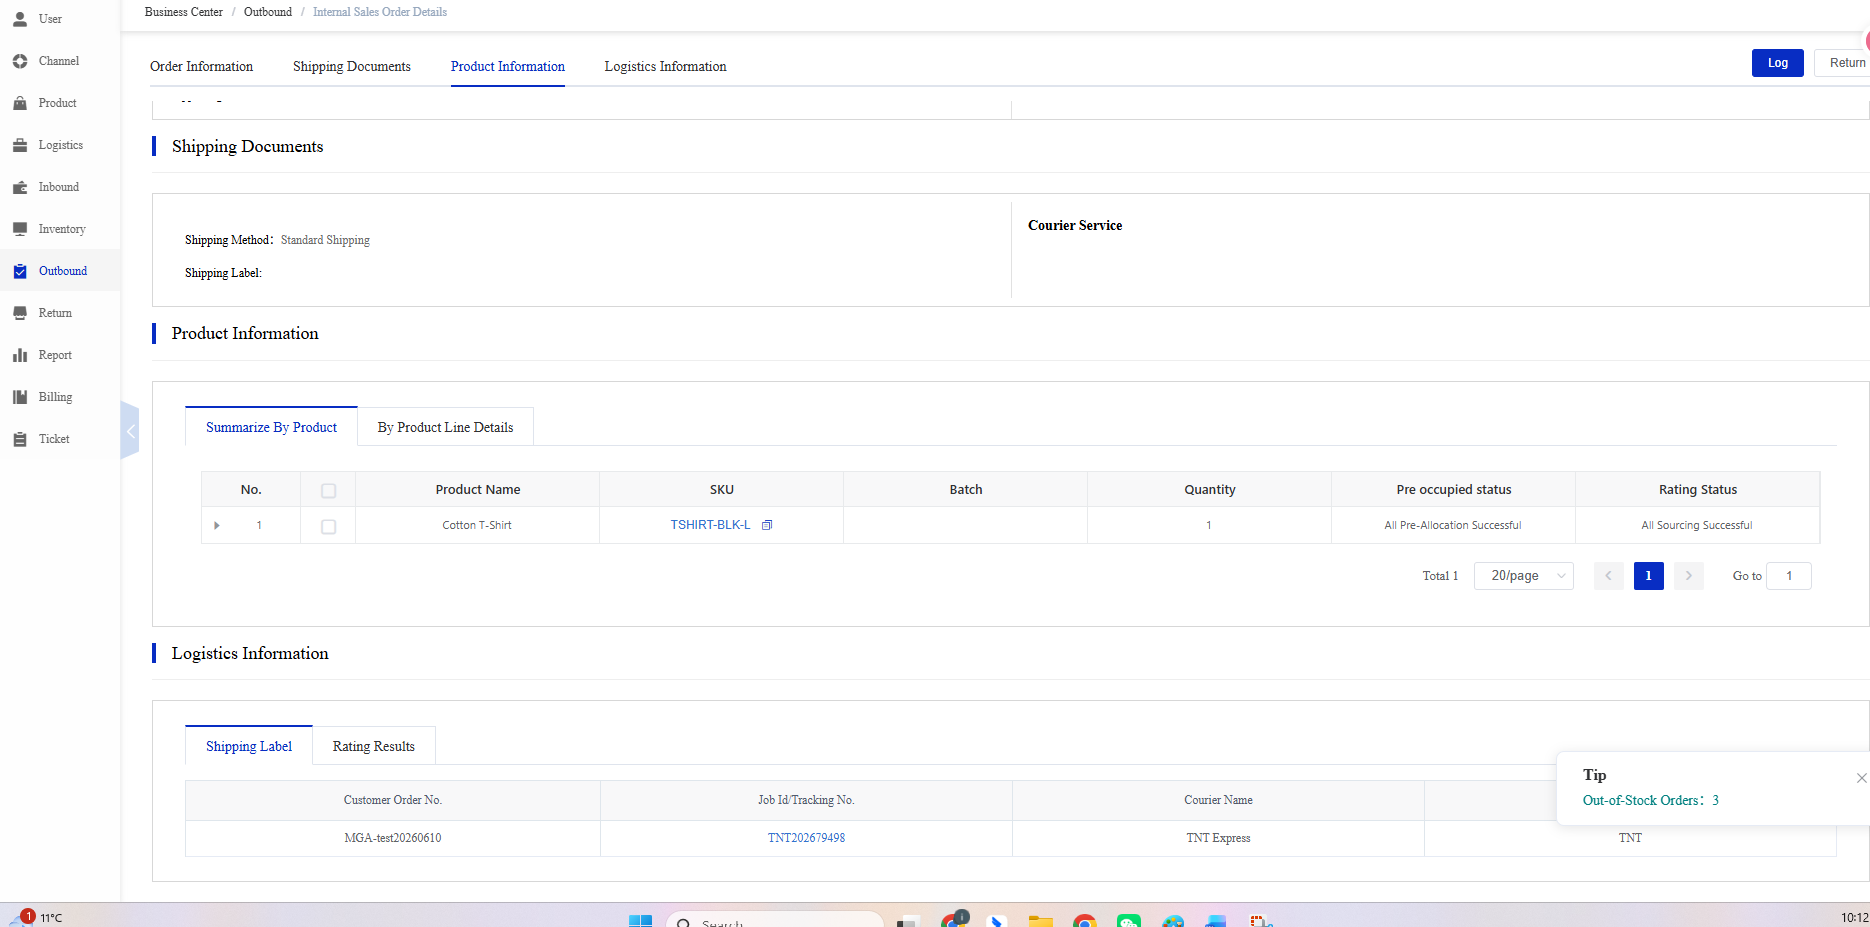Open the TSHIRT-BLK-L SKU link

tap(710, 525)
